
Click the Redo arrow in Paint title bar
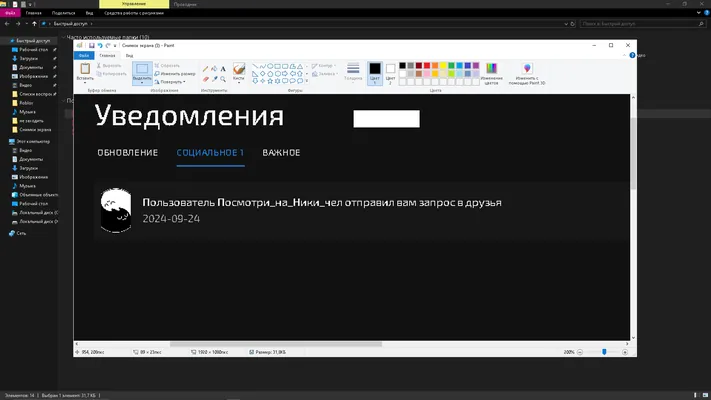click(x=108, y=45)
